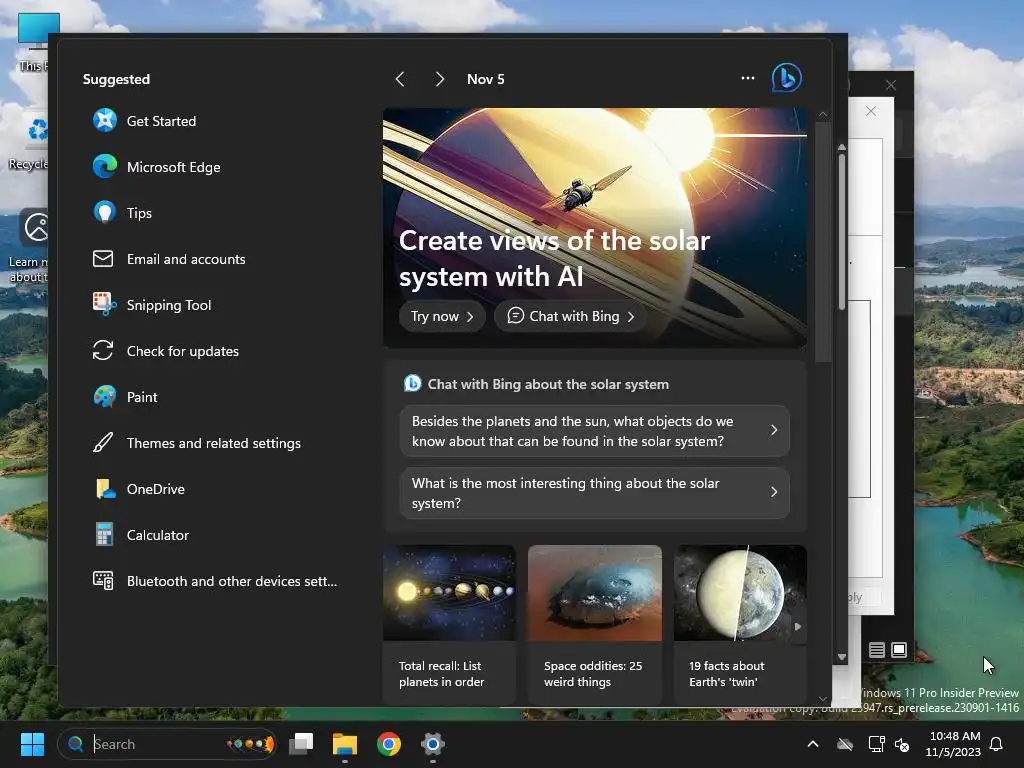Click the network display tray icon
This screenshot has height=768, width=1024.
pyautogui.click(x=876, y=744)
